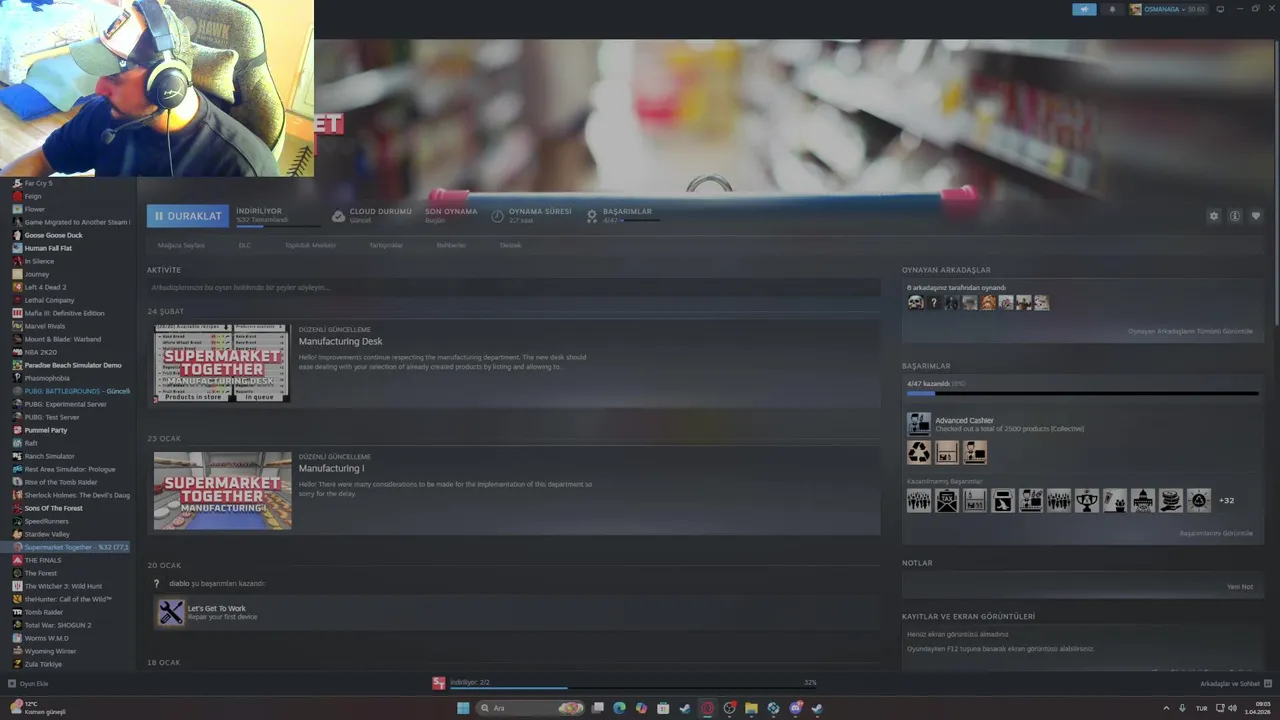Open the Windows Start menu
This screenshot has height=720, width=1280.
point(463,708)
